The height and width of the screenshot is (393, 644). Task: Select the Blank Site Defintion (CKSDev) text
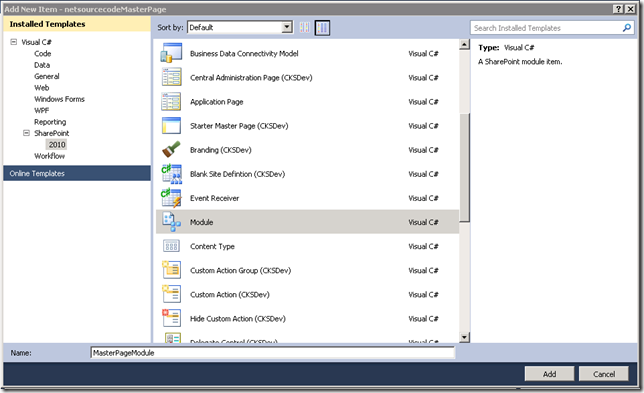coord(237,174)
